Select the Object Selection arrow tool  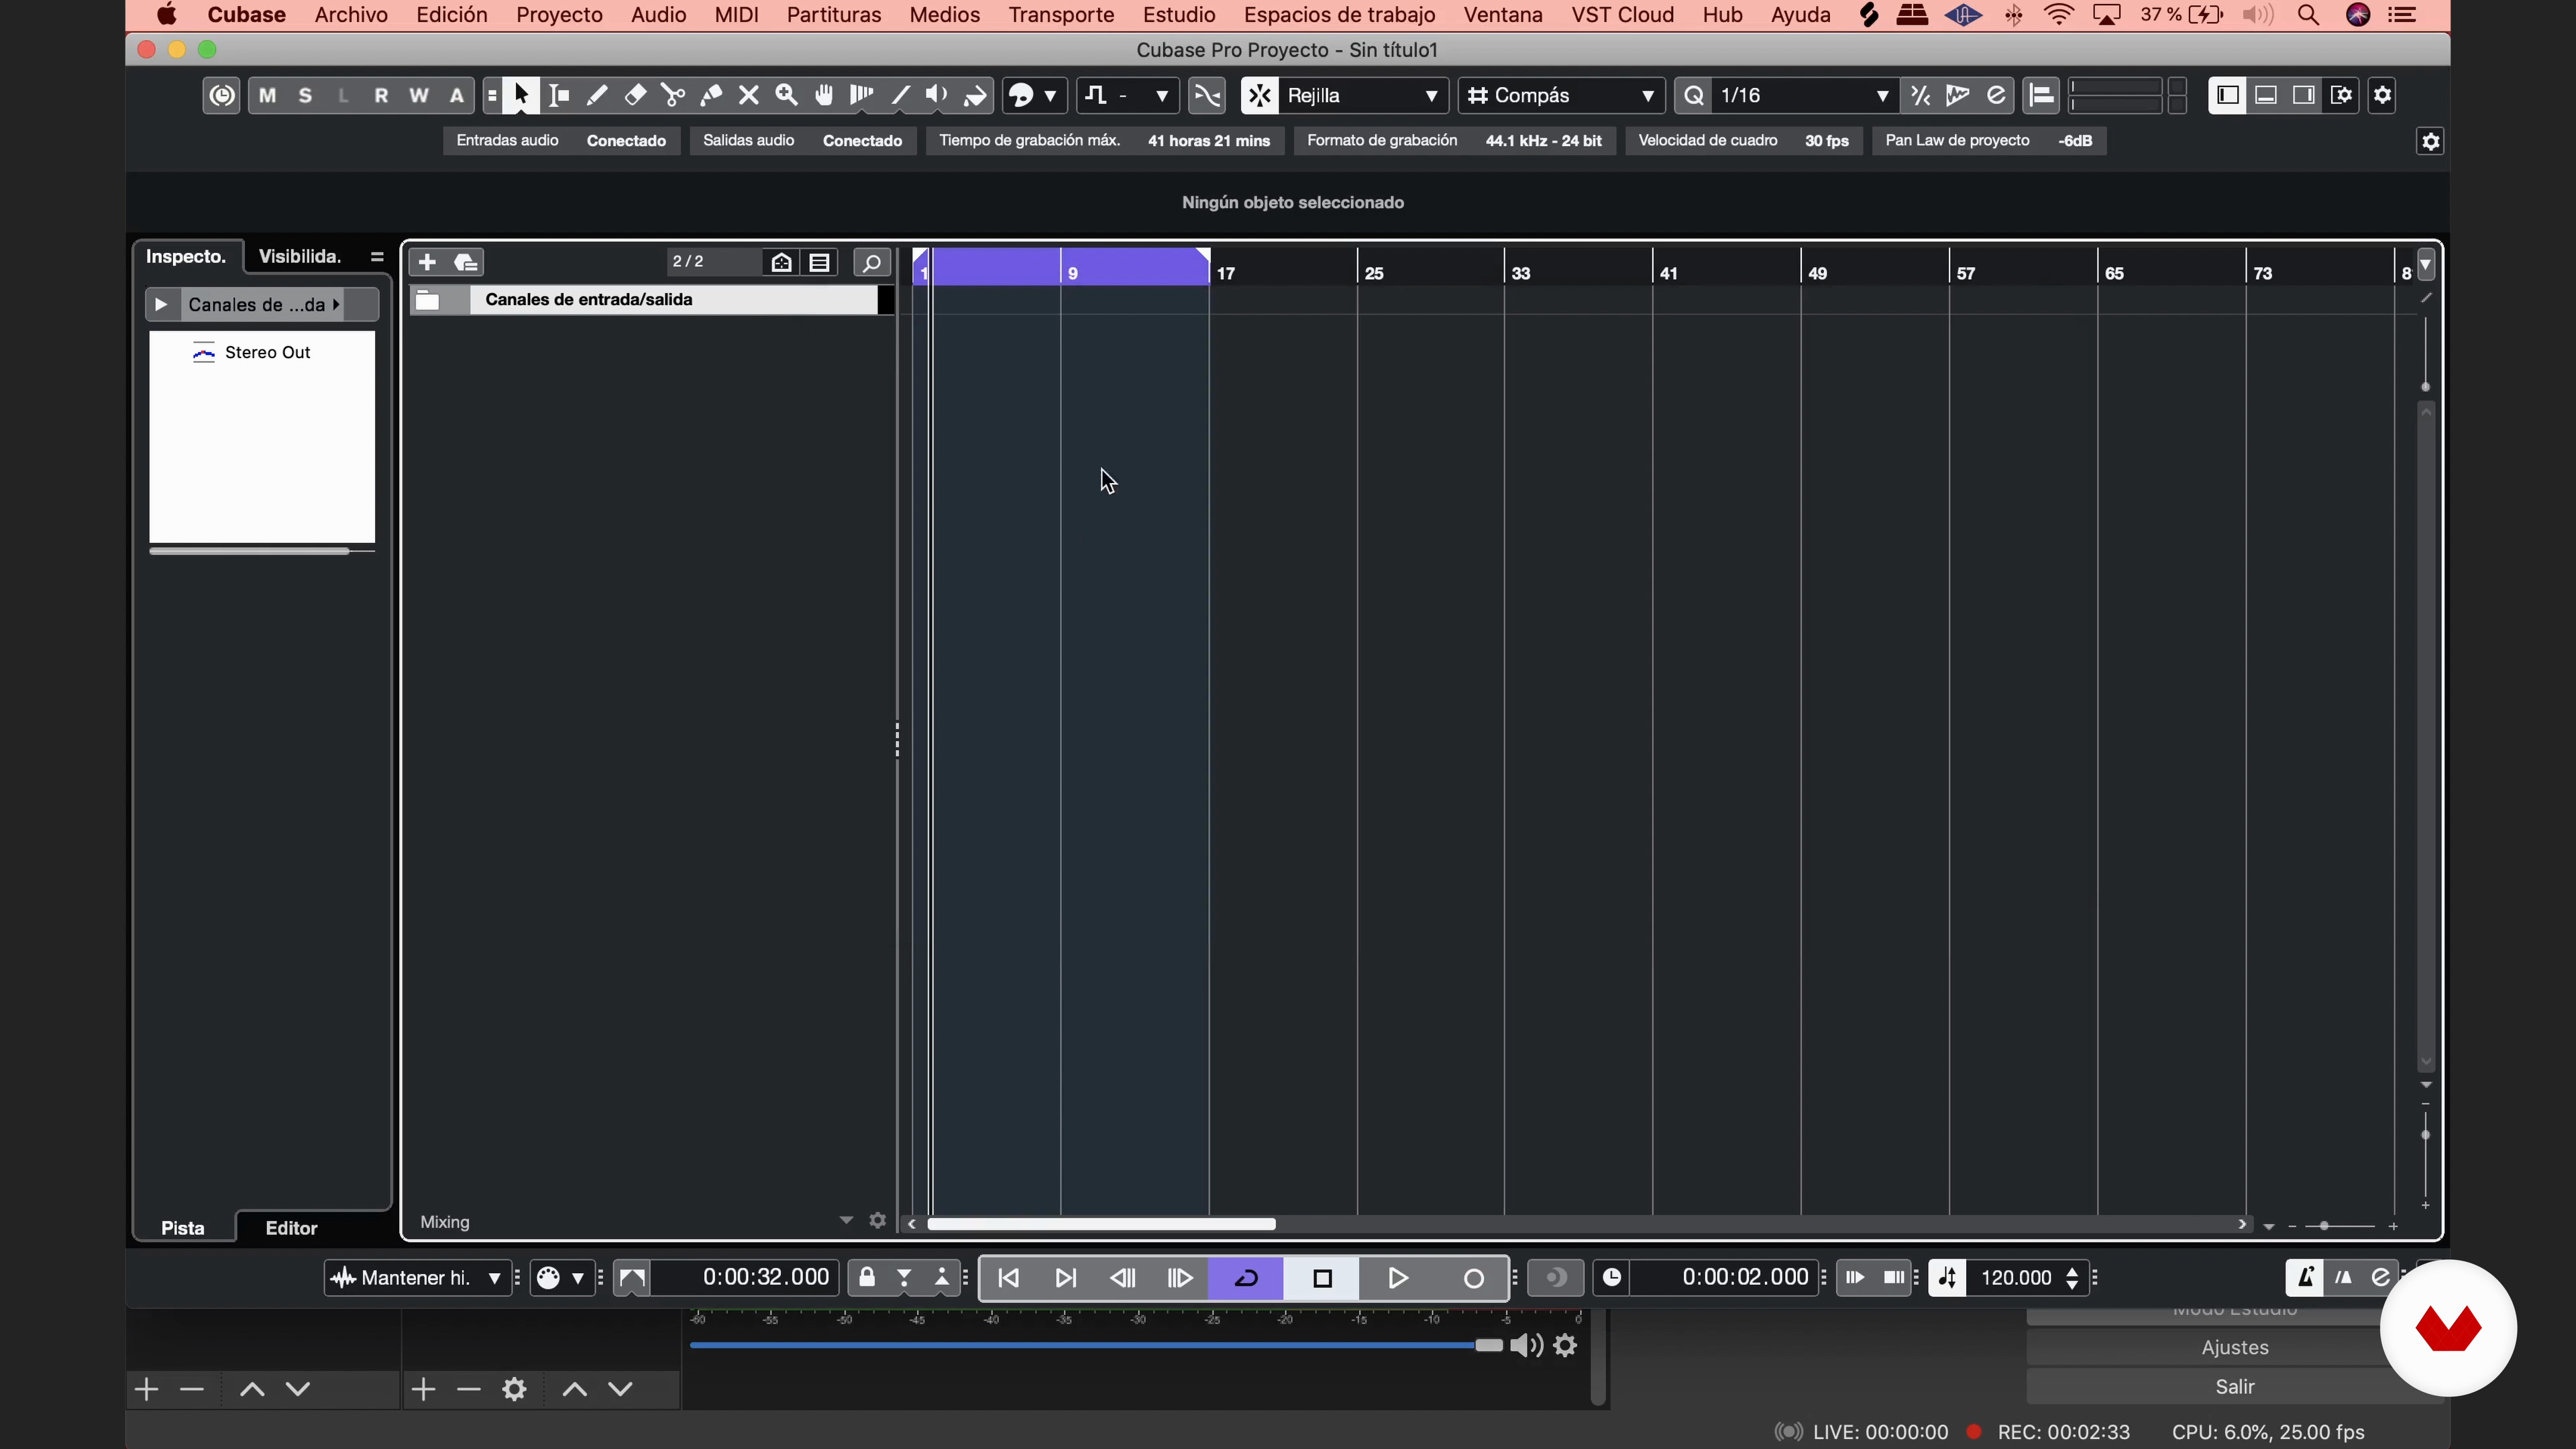point(520,95)
